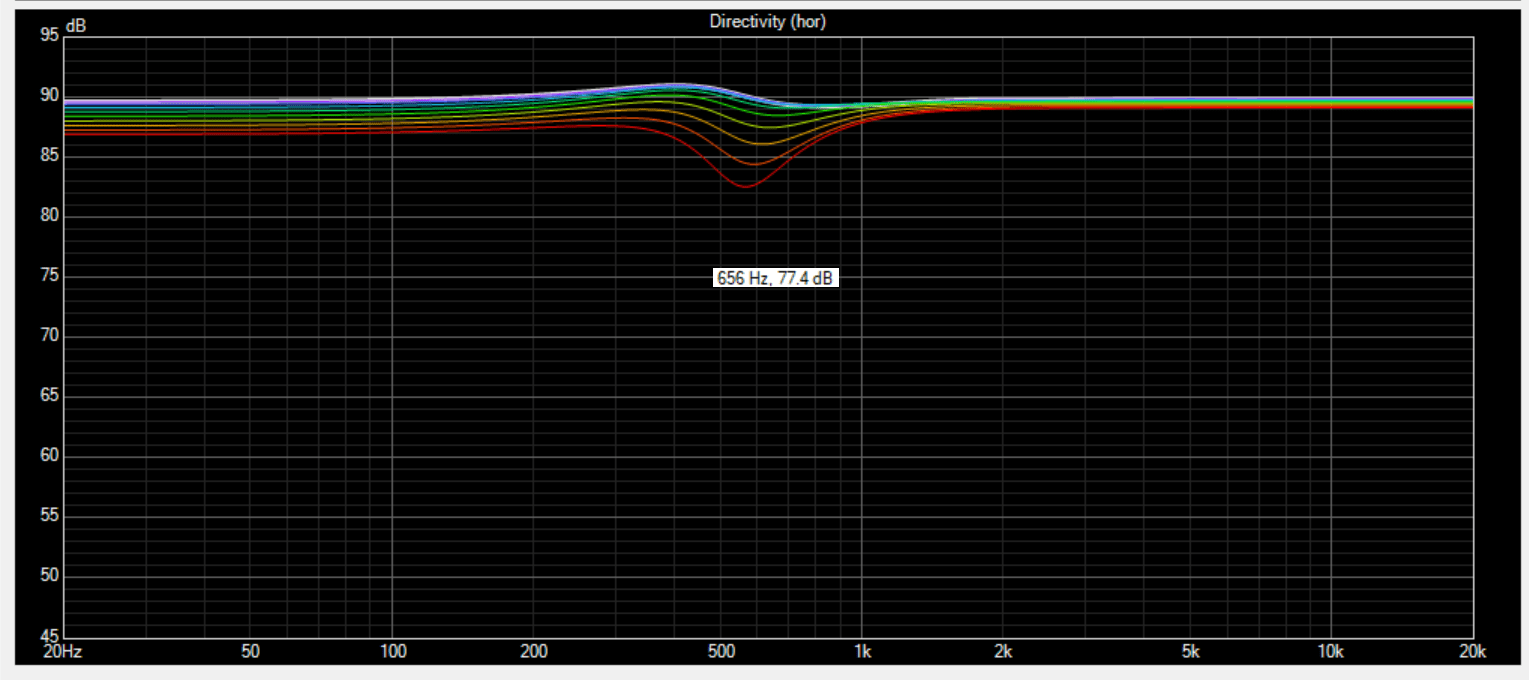Viewport: 1529px width, 680px height.
Task: Click the 75 label on the dB axis
Action: point(50,276)
